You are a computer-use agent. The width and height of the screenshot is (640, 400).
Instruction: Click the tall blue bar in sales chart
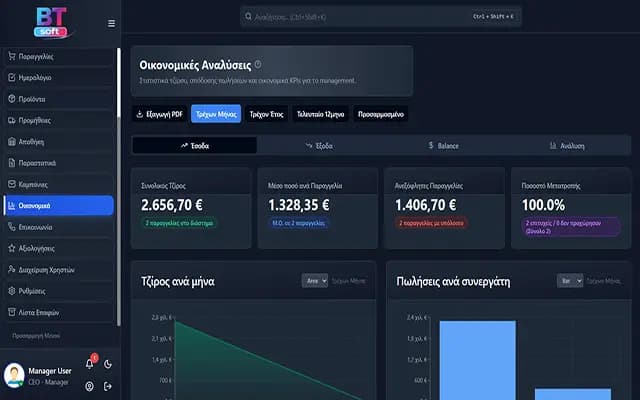tap(478, 360)
